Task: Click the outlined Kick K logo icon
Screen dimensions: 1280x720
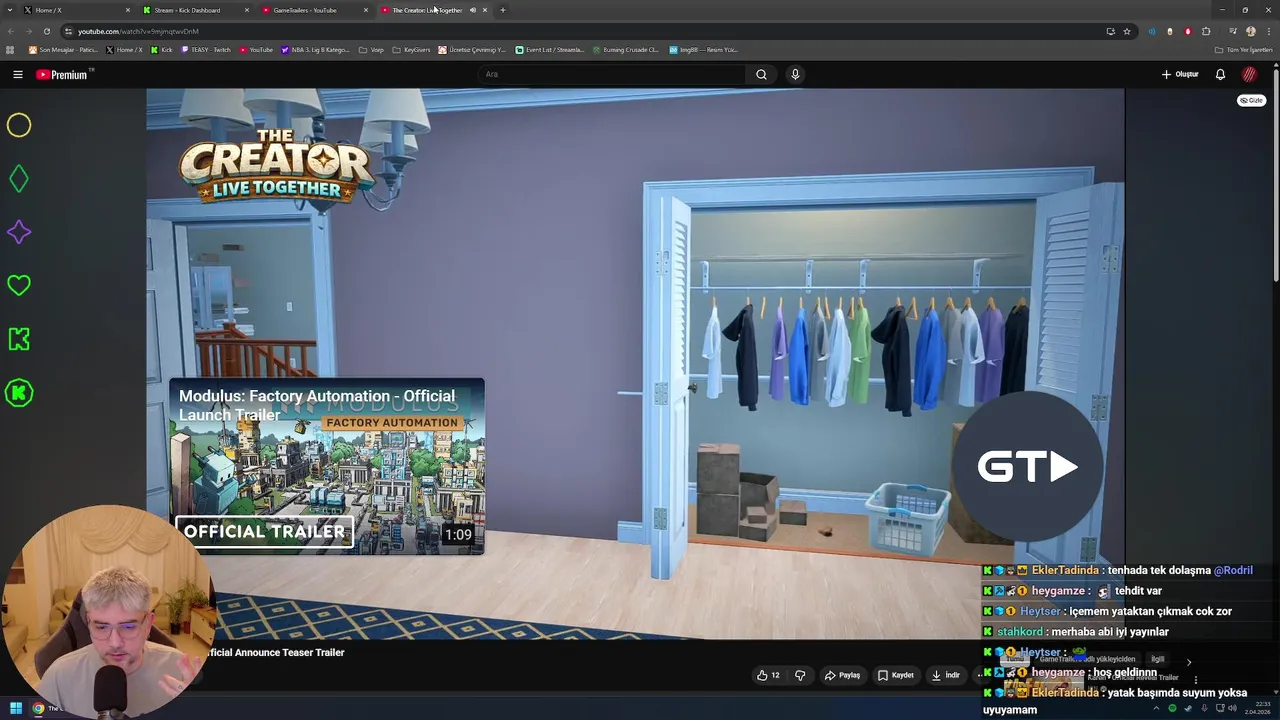Action: pyautogui.click(x=19, y=339)
